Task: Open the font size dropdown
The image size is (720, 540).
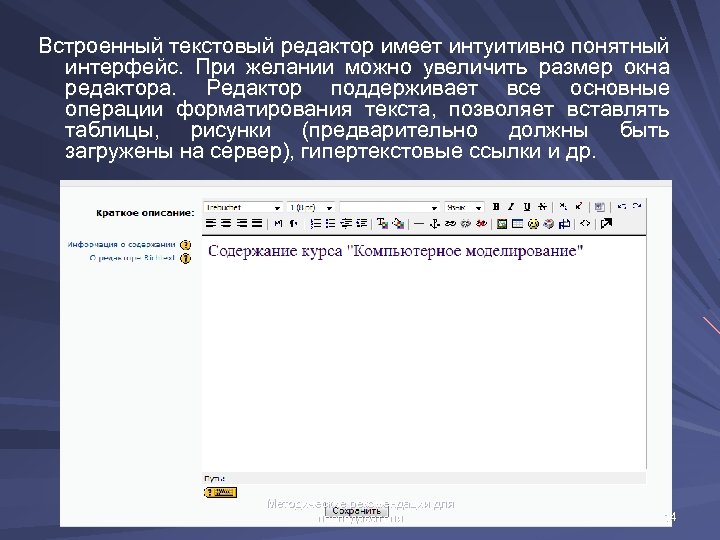Action: pyautogui.click(x=311, y=208)
